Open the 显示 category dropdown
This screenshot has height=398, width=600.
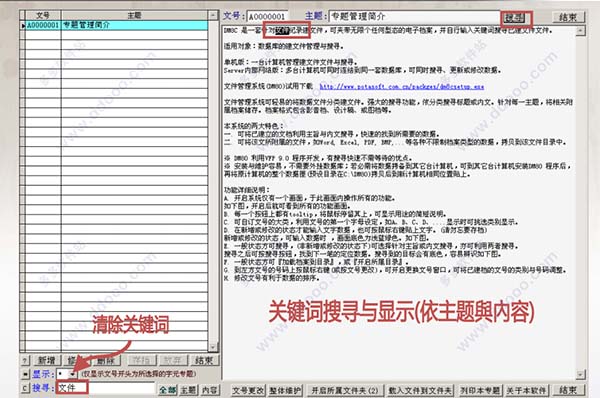coord(72,374)
